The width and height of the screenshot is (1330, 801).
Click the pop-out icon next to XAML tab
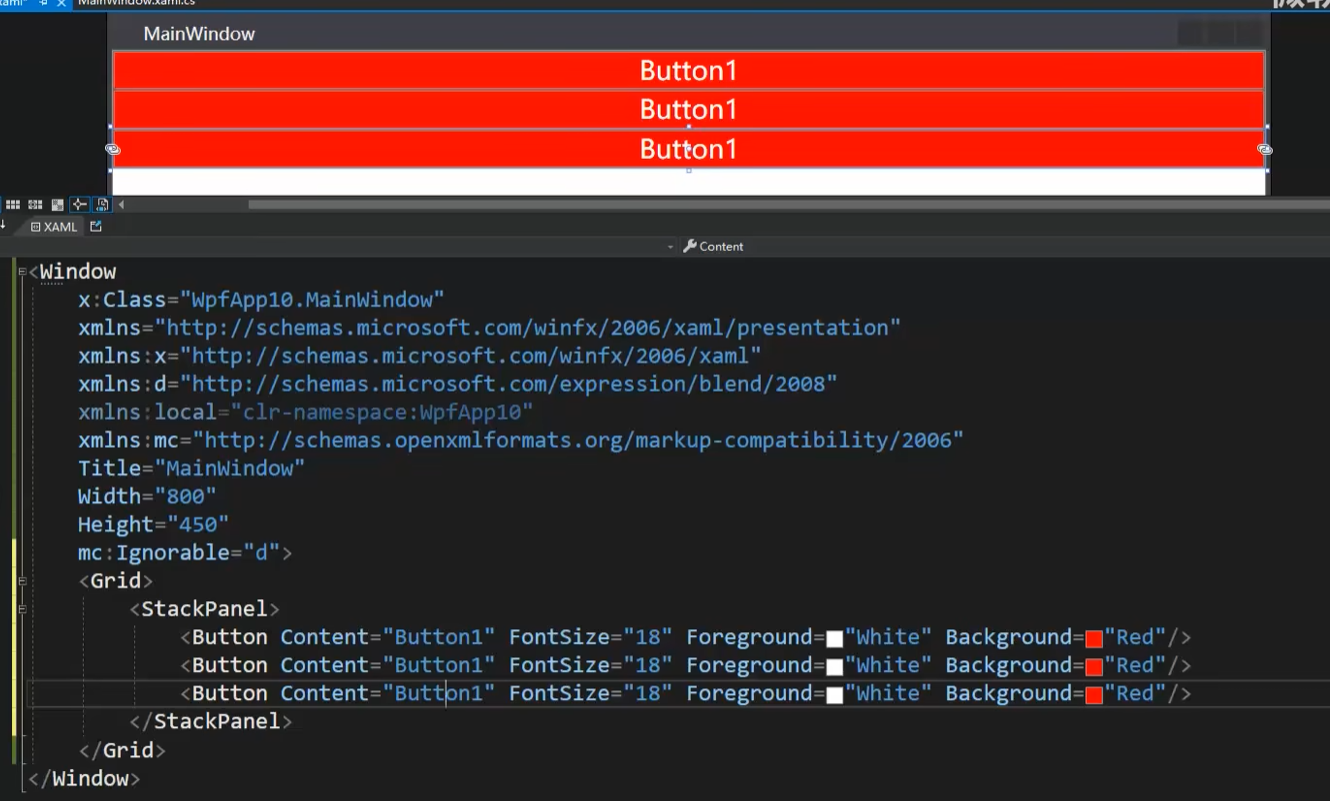pyautogui.click(x=95, y=226)
